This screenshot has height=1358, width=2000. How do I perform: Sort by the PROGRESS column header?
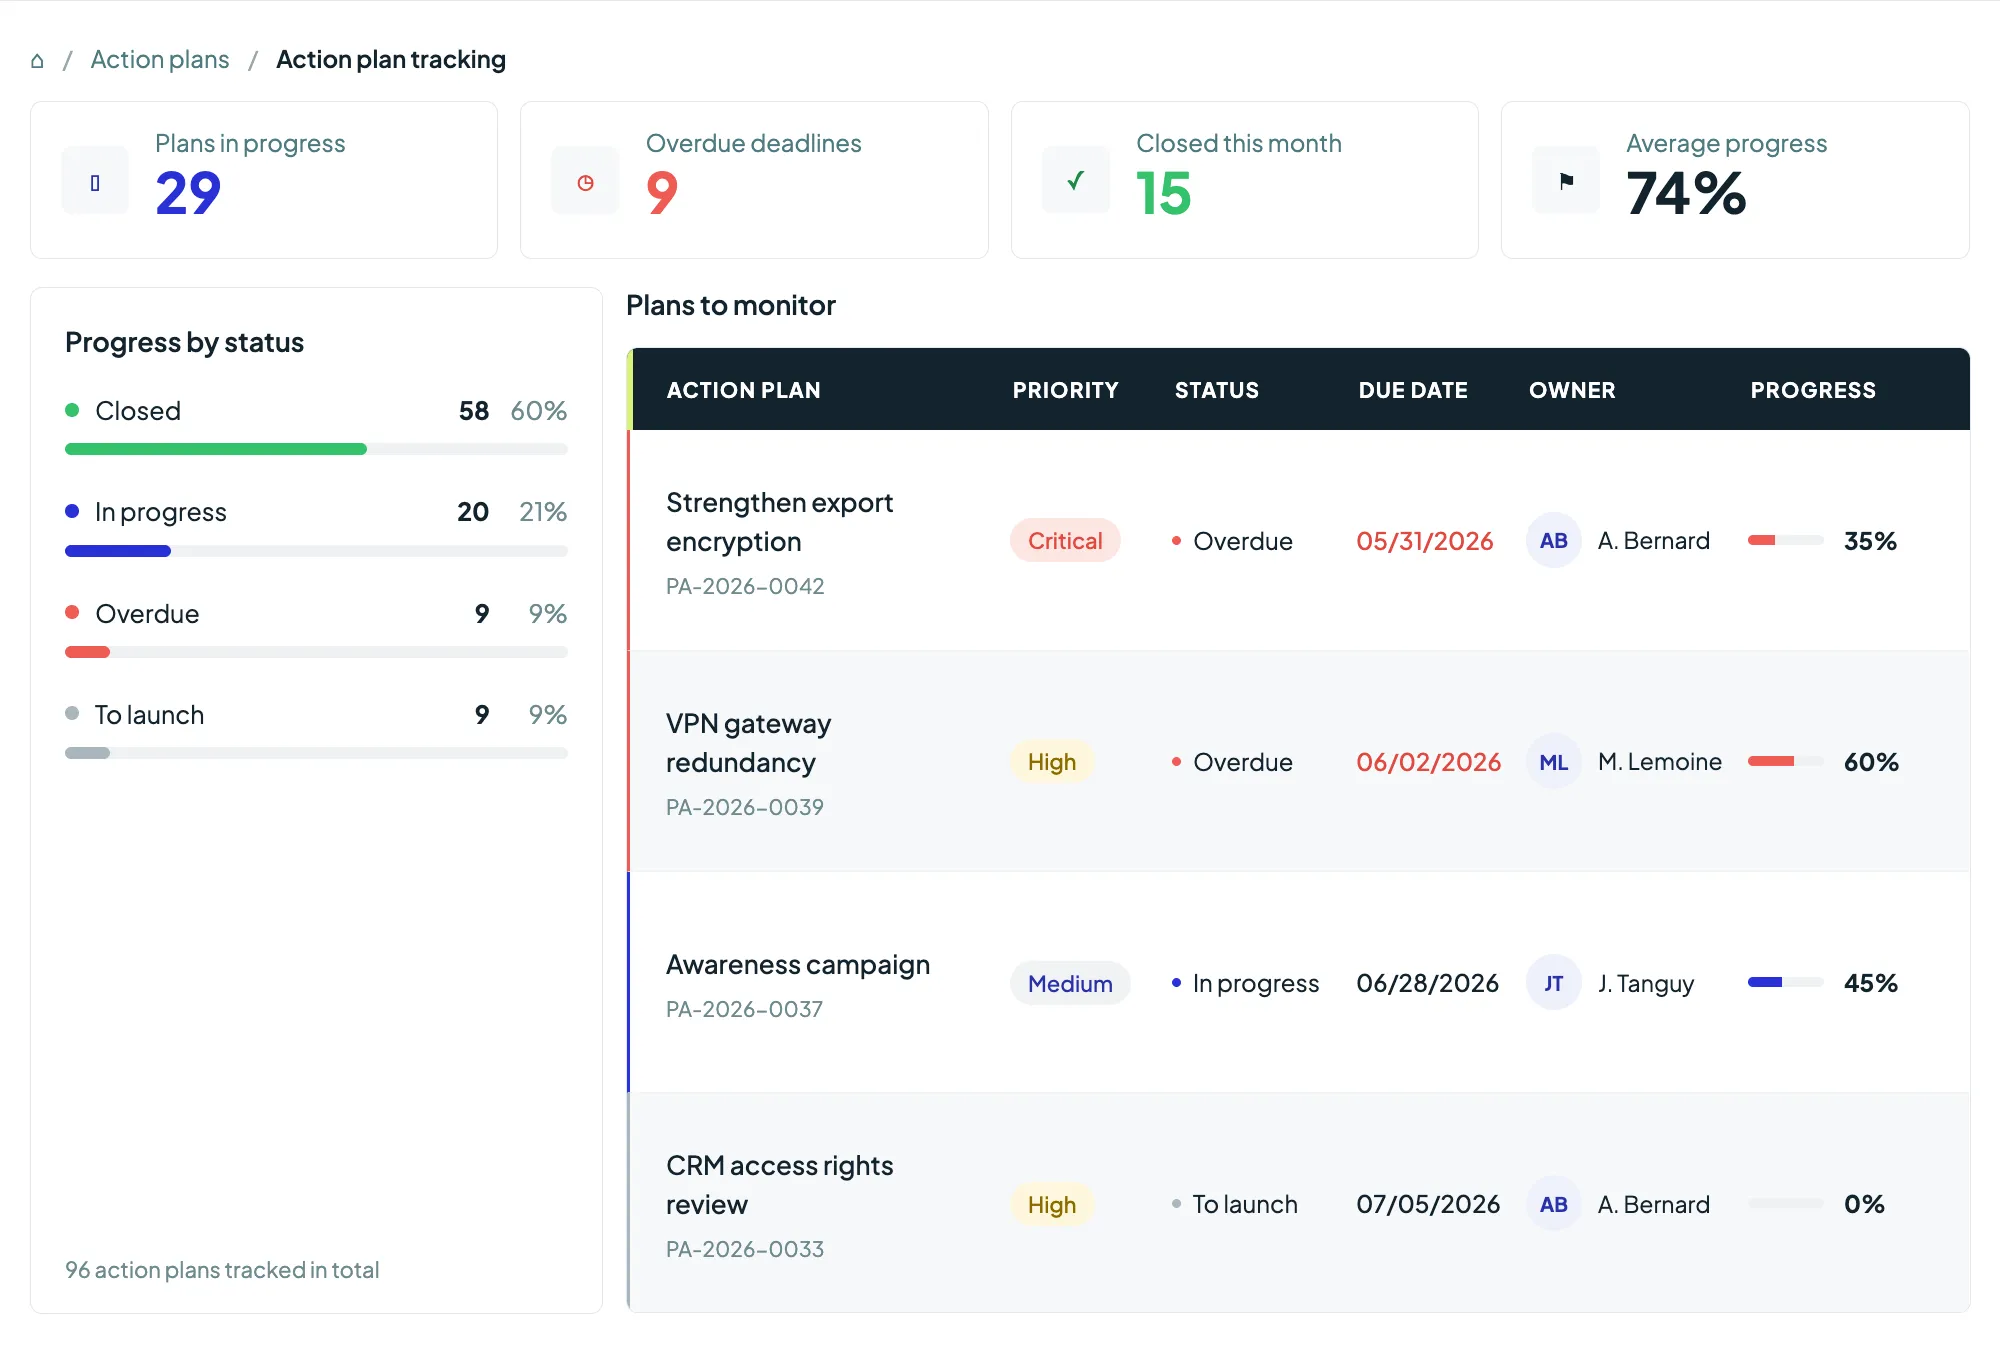(1812, 390)
